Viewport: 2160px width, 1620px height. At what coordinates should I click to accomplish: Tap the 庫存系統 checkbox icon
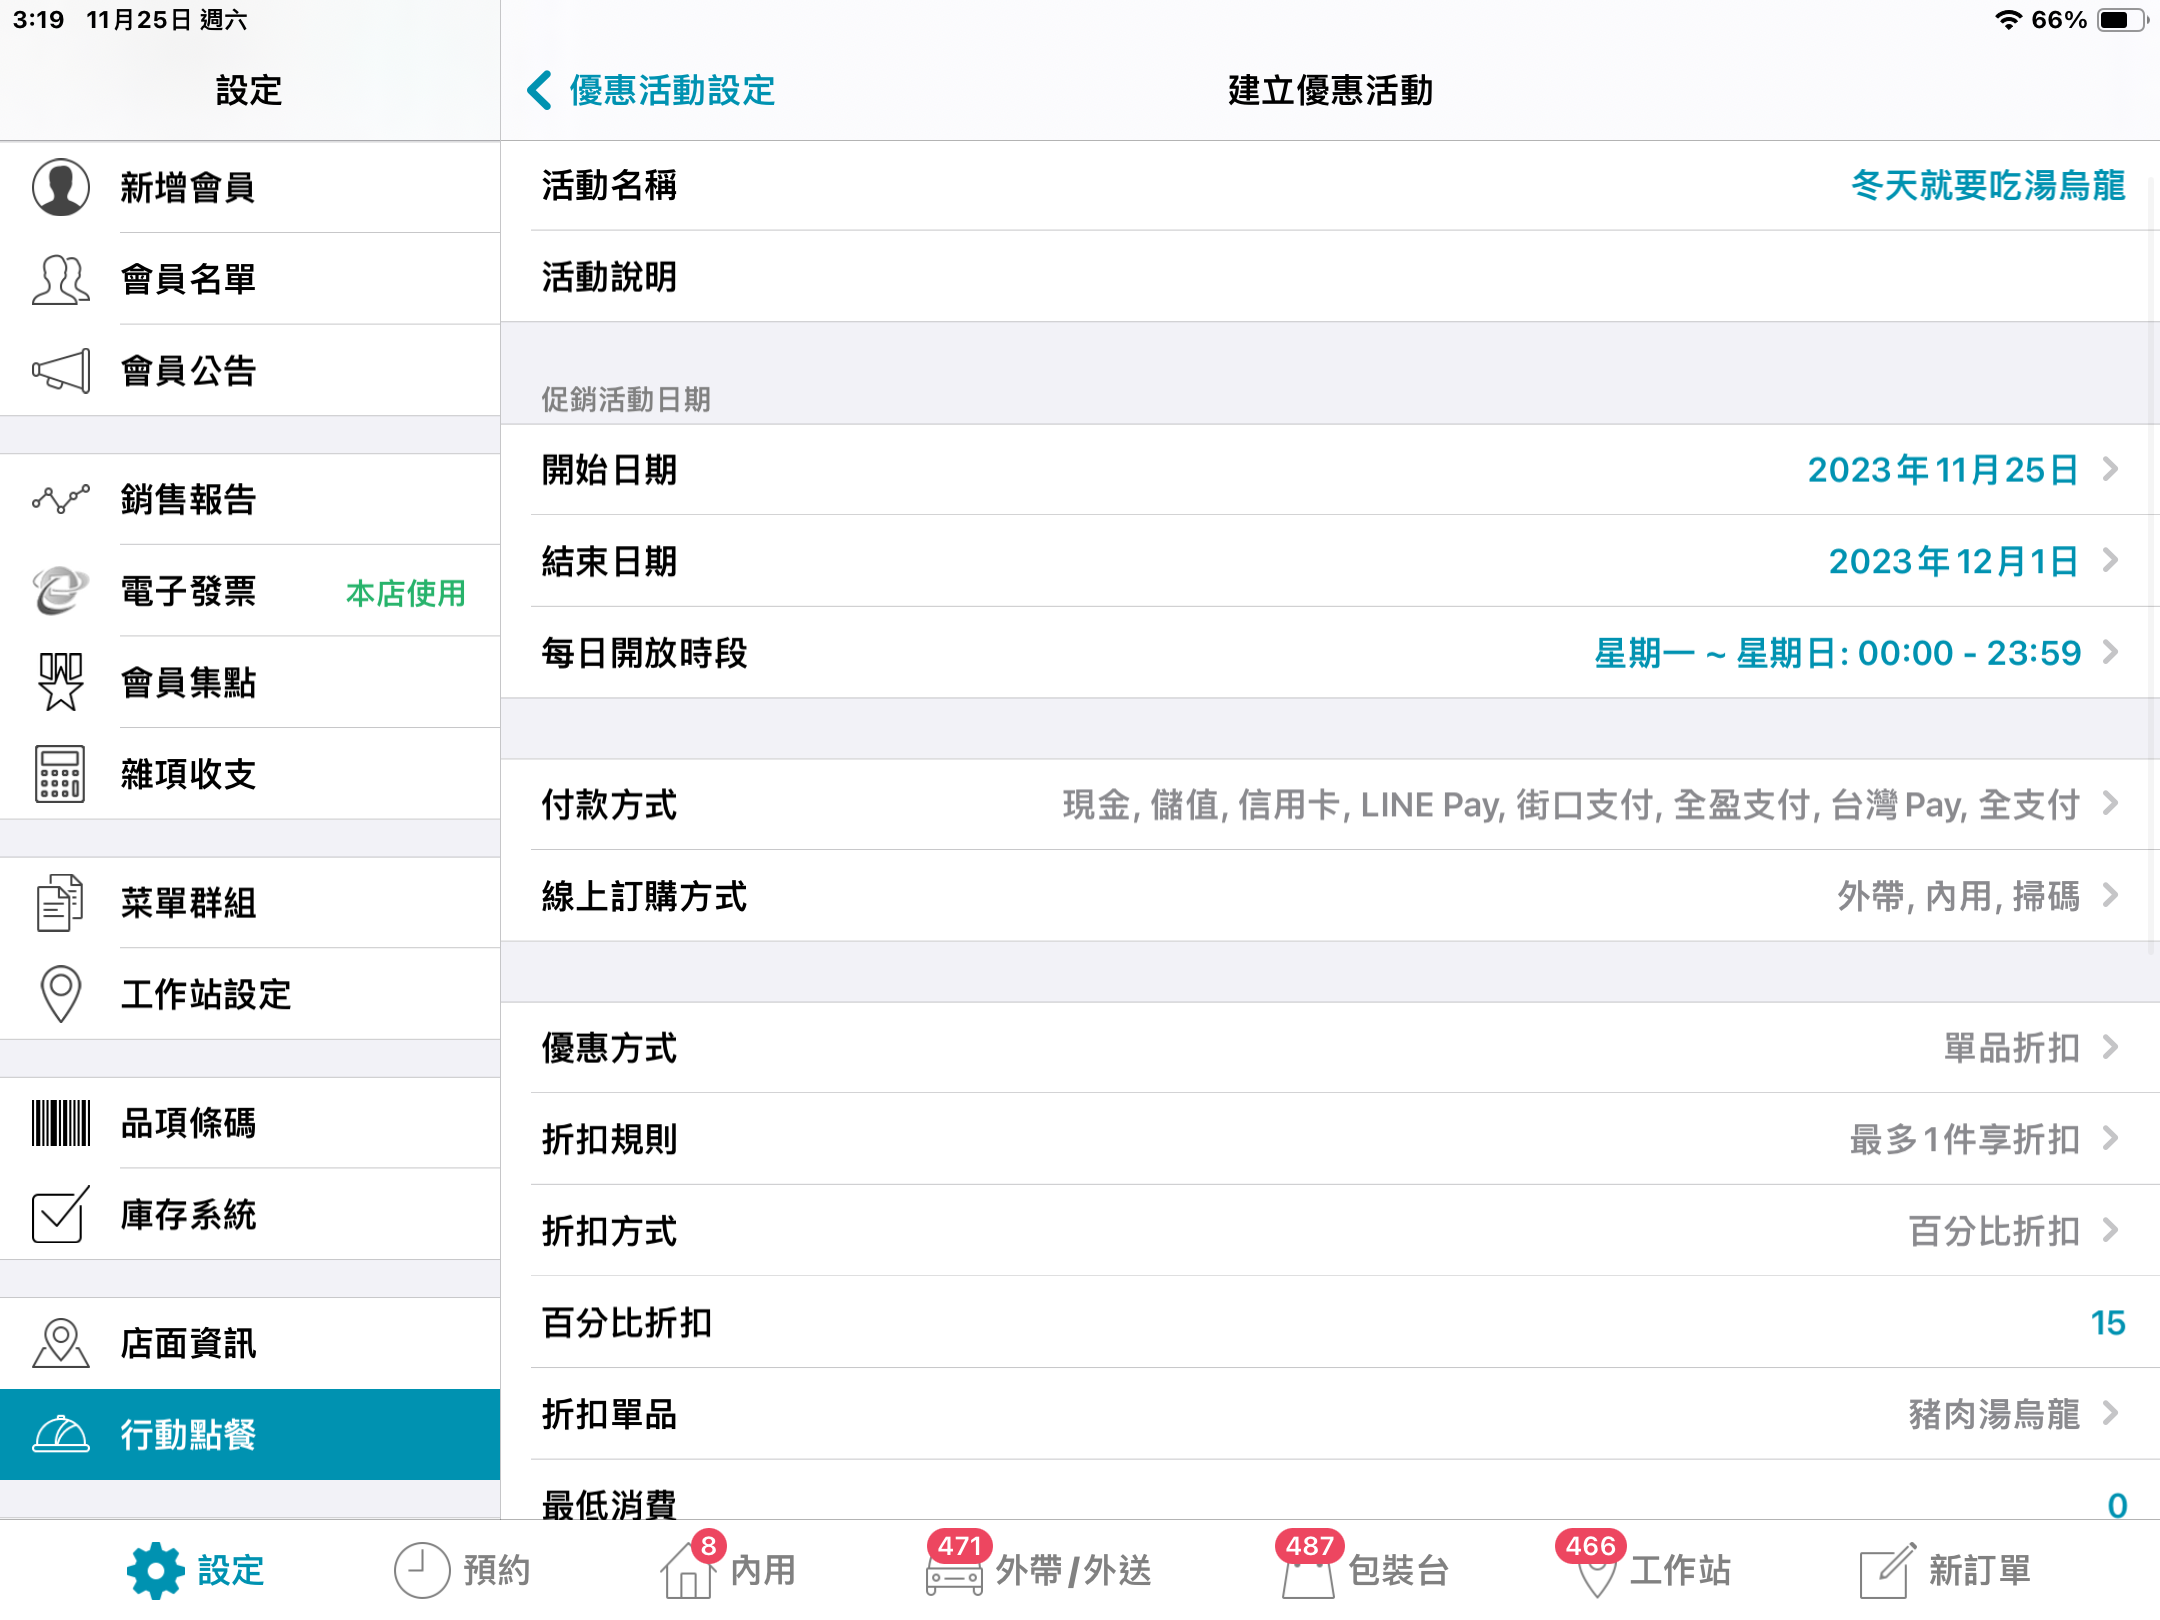[x=61, y=1214]
